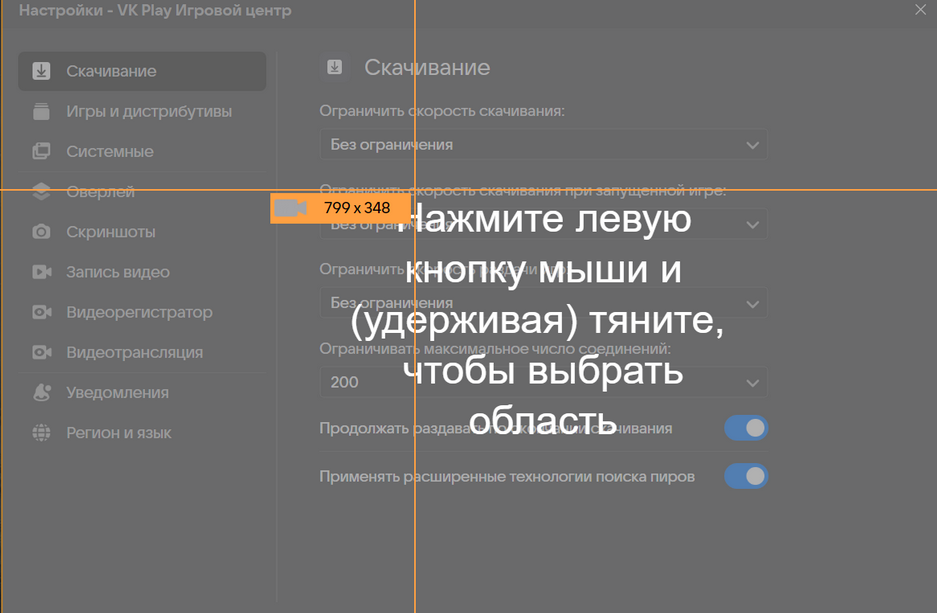Click the Видеорегистратор sidebar icon
Image resolution: width=937 pixels, height=613 pixels.
41,312
